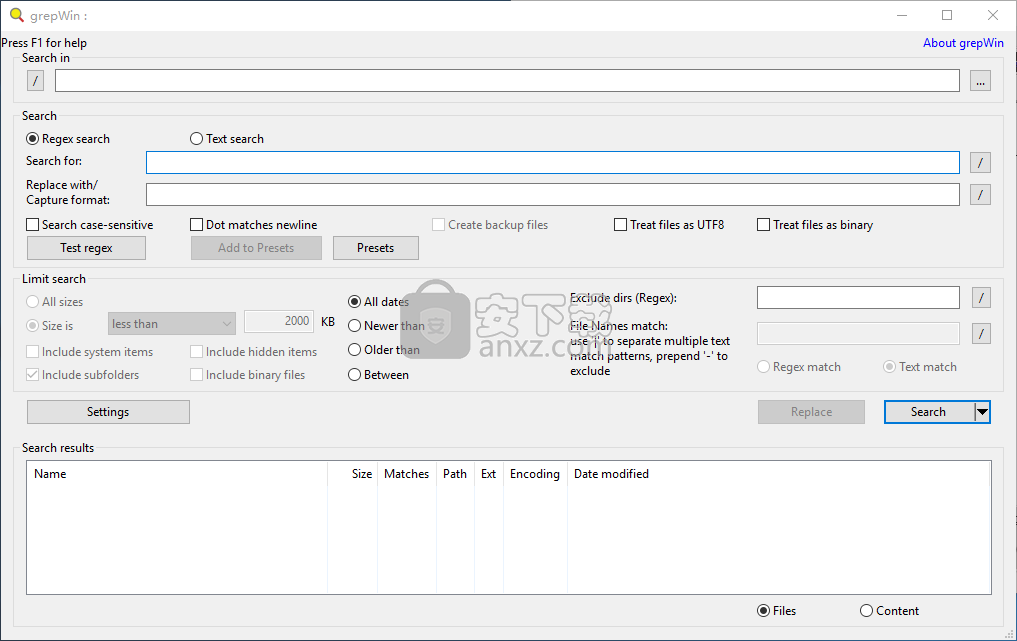The width and height of the screenshot is (1017, 641).
Task: Sort results by Matches column
Action: pos(407,474)
